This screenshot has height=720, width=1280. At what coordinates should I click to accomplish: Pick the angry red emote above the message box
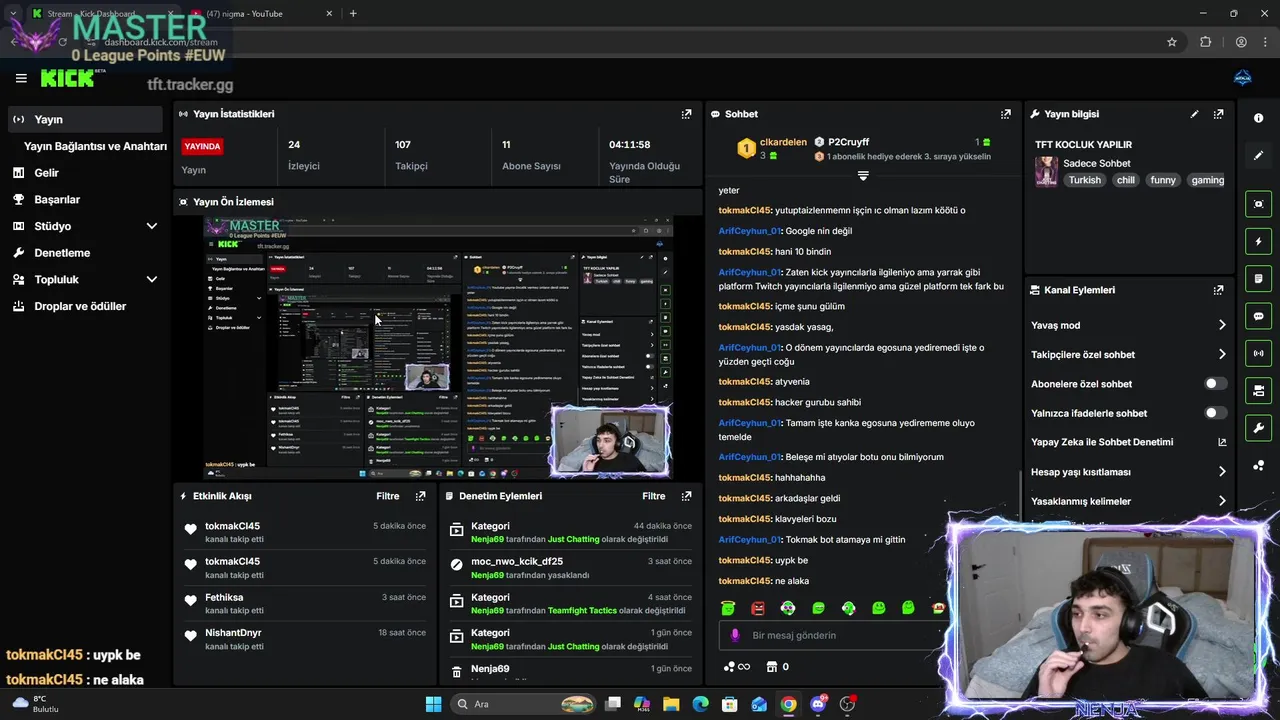pos(758,608)
